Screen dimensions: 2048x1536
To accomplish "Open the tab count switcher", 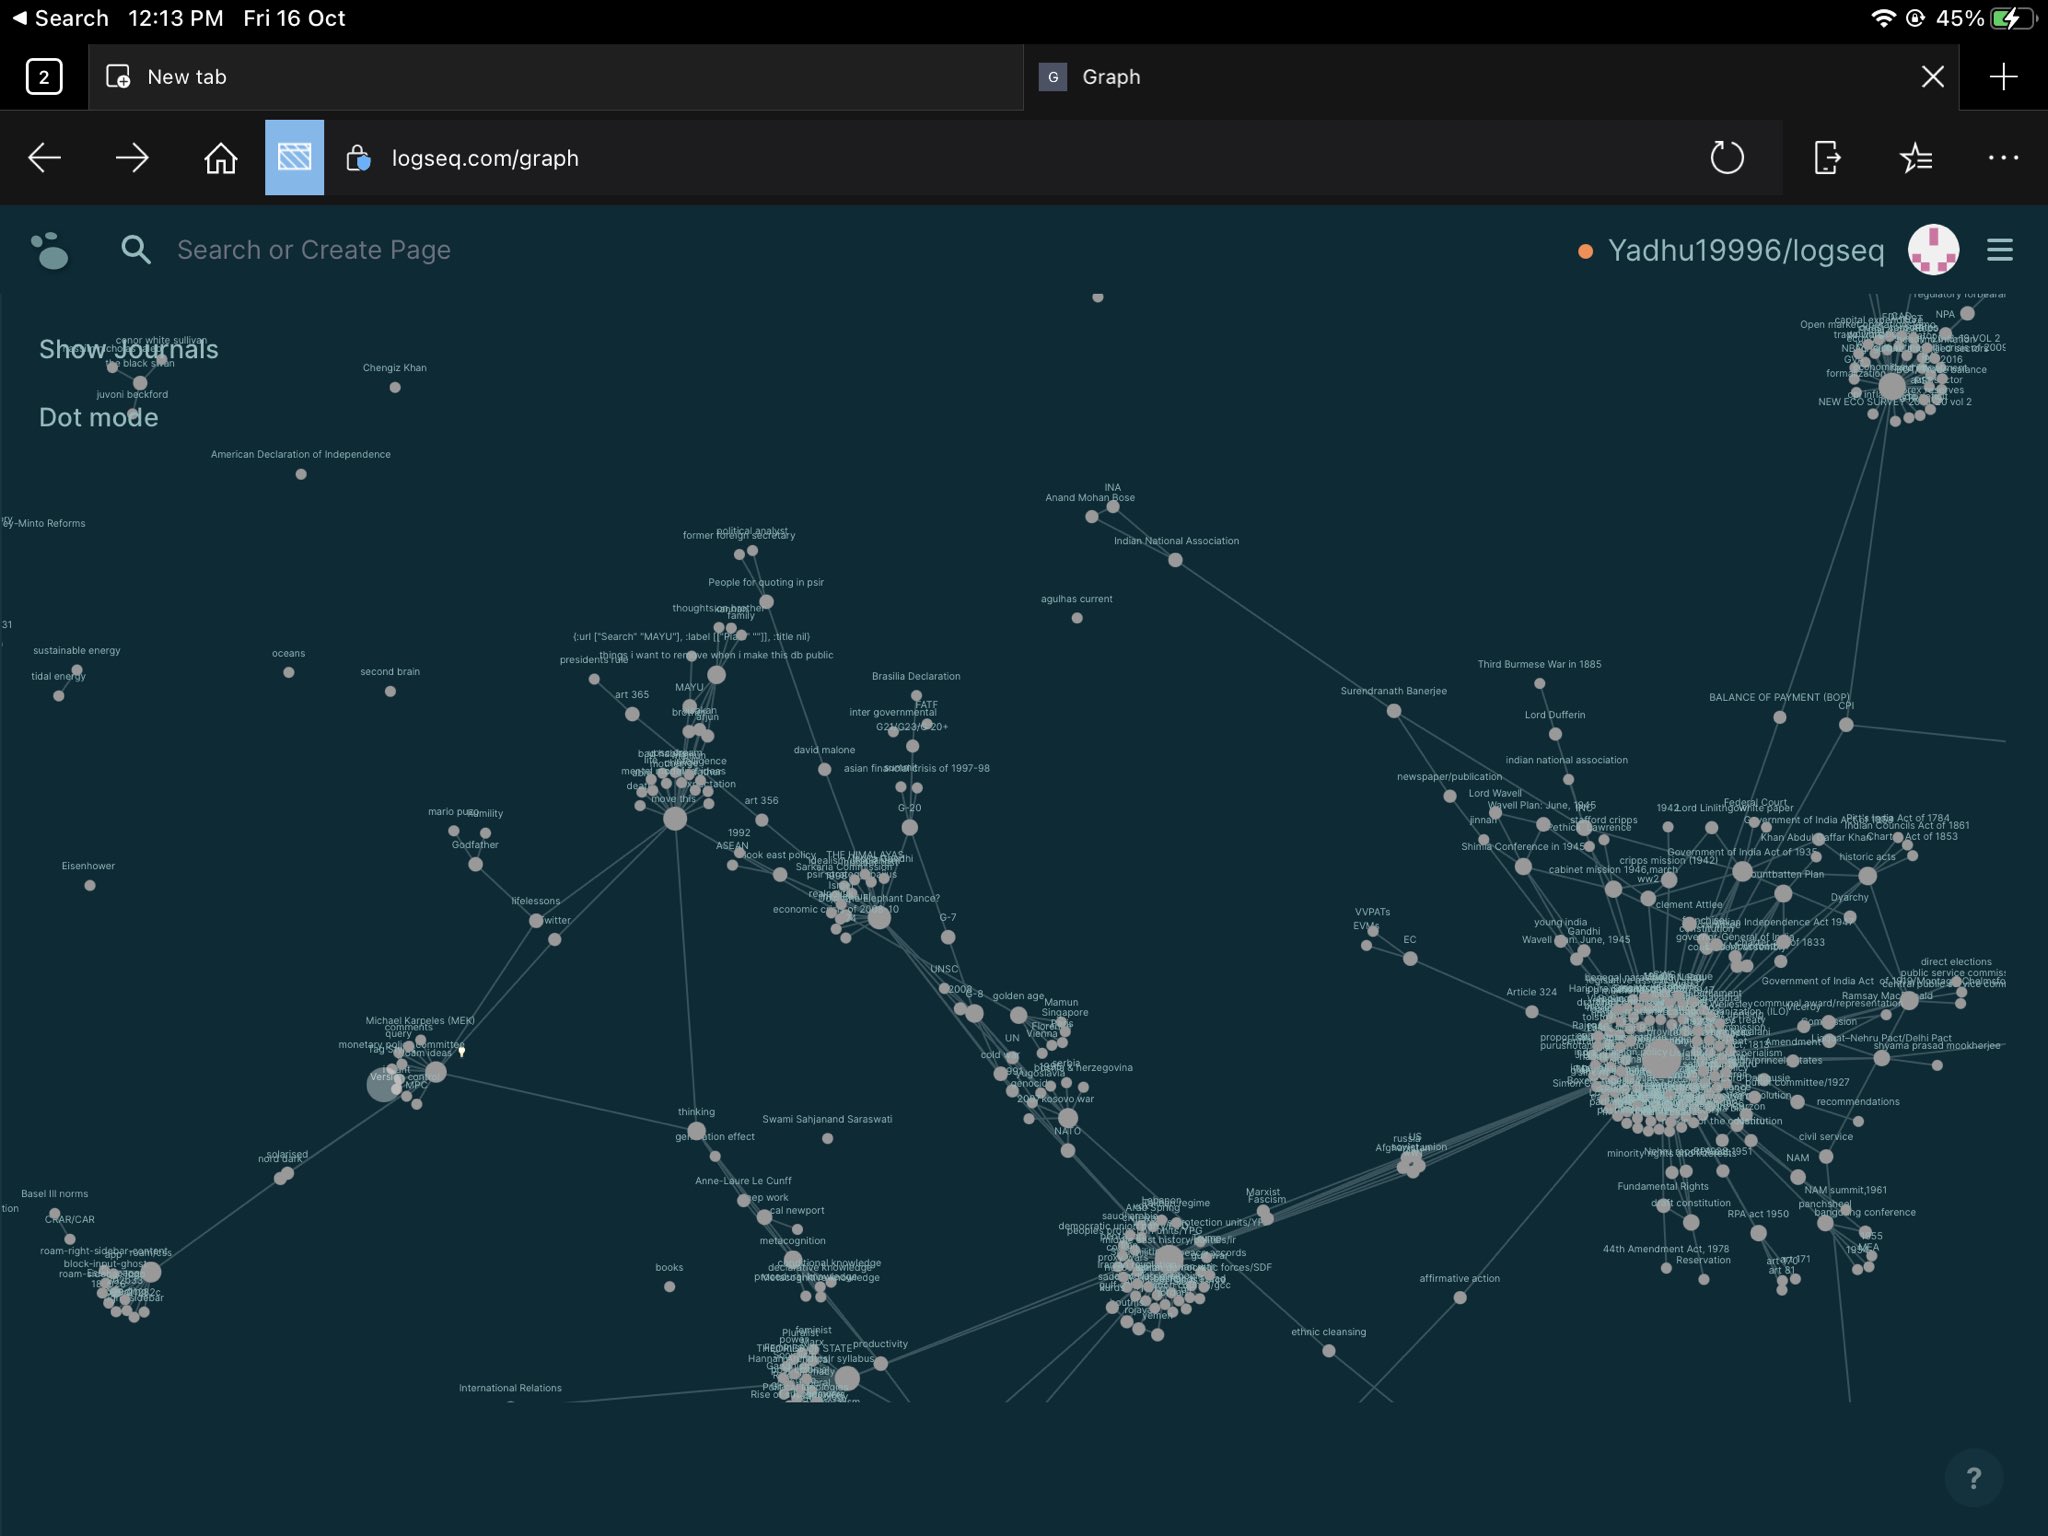I will [x=44, y=77].
